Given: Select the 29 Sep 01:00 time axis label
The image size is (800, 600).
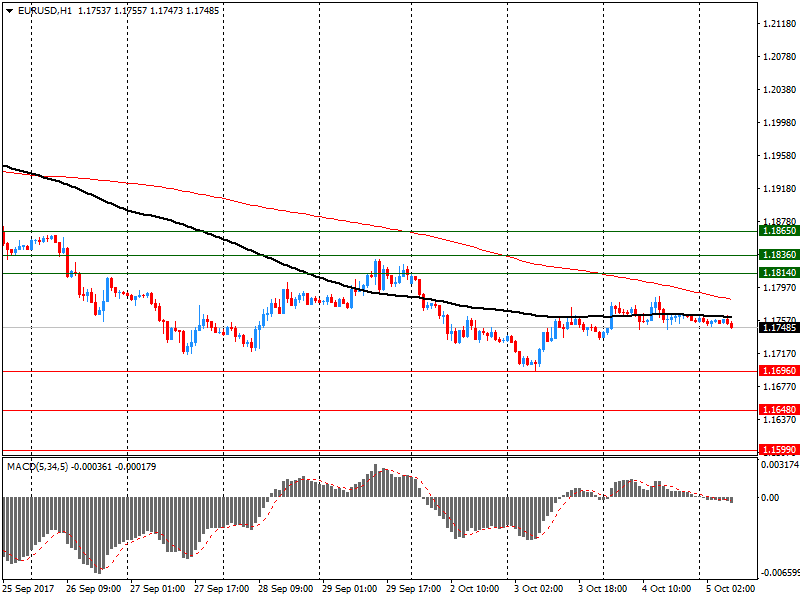Looking at the screenshot, I should point(349,589).
